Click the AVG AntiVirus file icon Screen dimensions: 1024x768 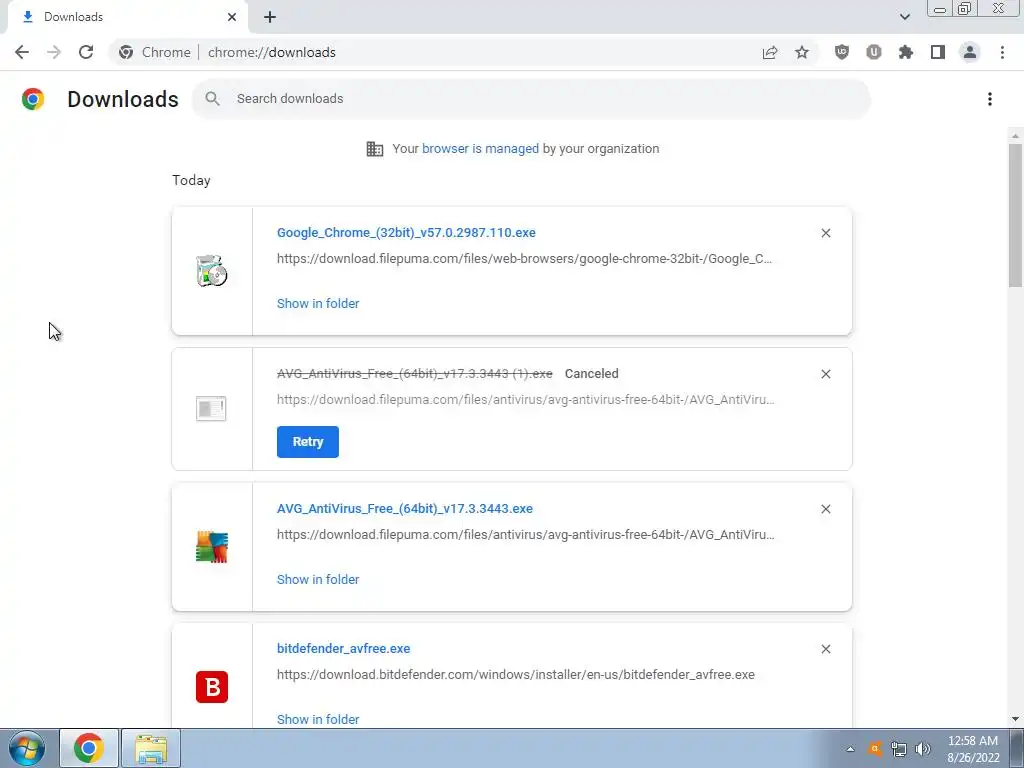212,547
